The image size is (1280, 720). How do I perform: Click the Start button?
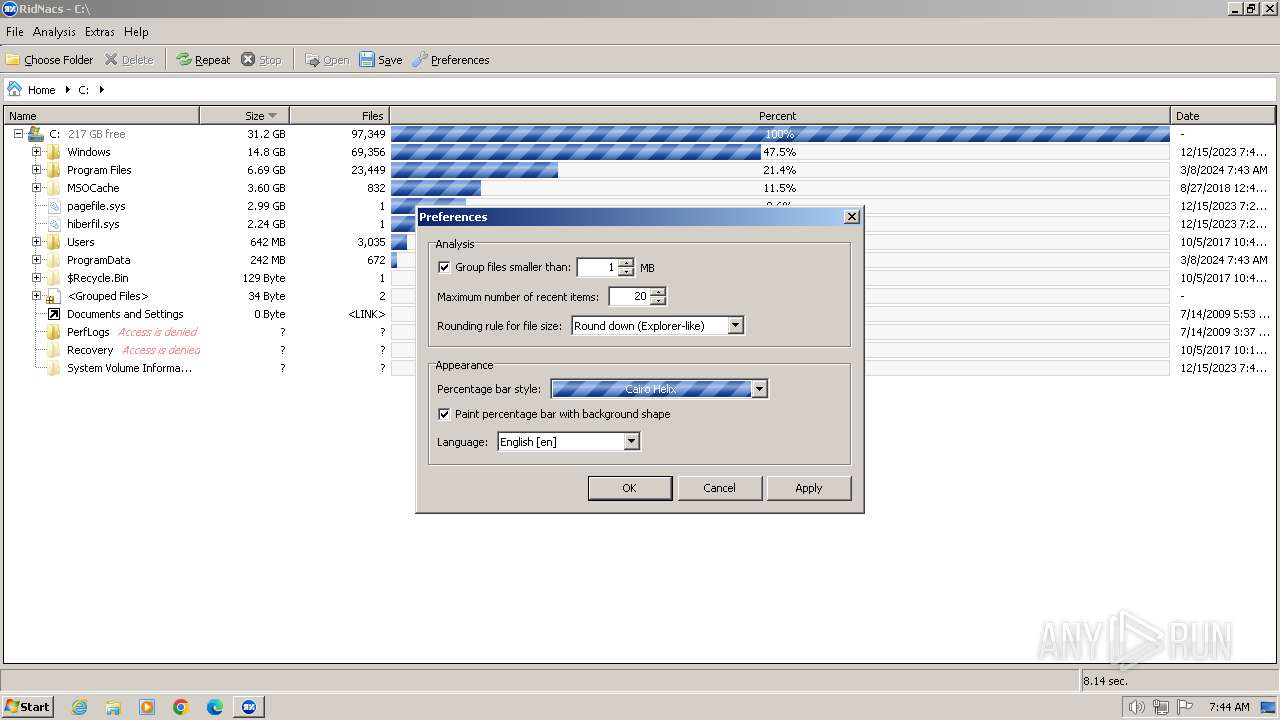(27, 707)
